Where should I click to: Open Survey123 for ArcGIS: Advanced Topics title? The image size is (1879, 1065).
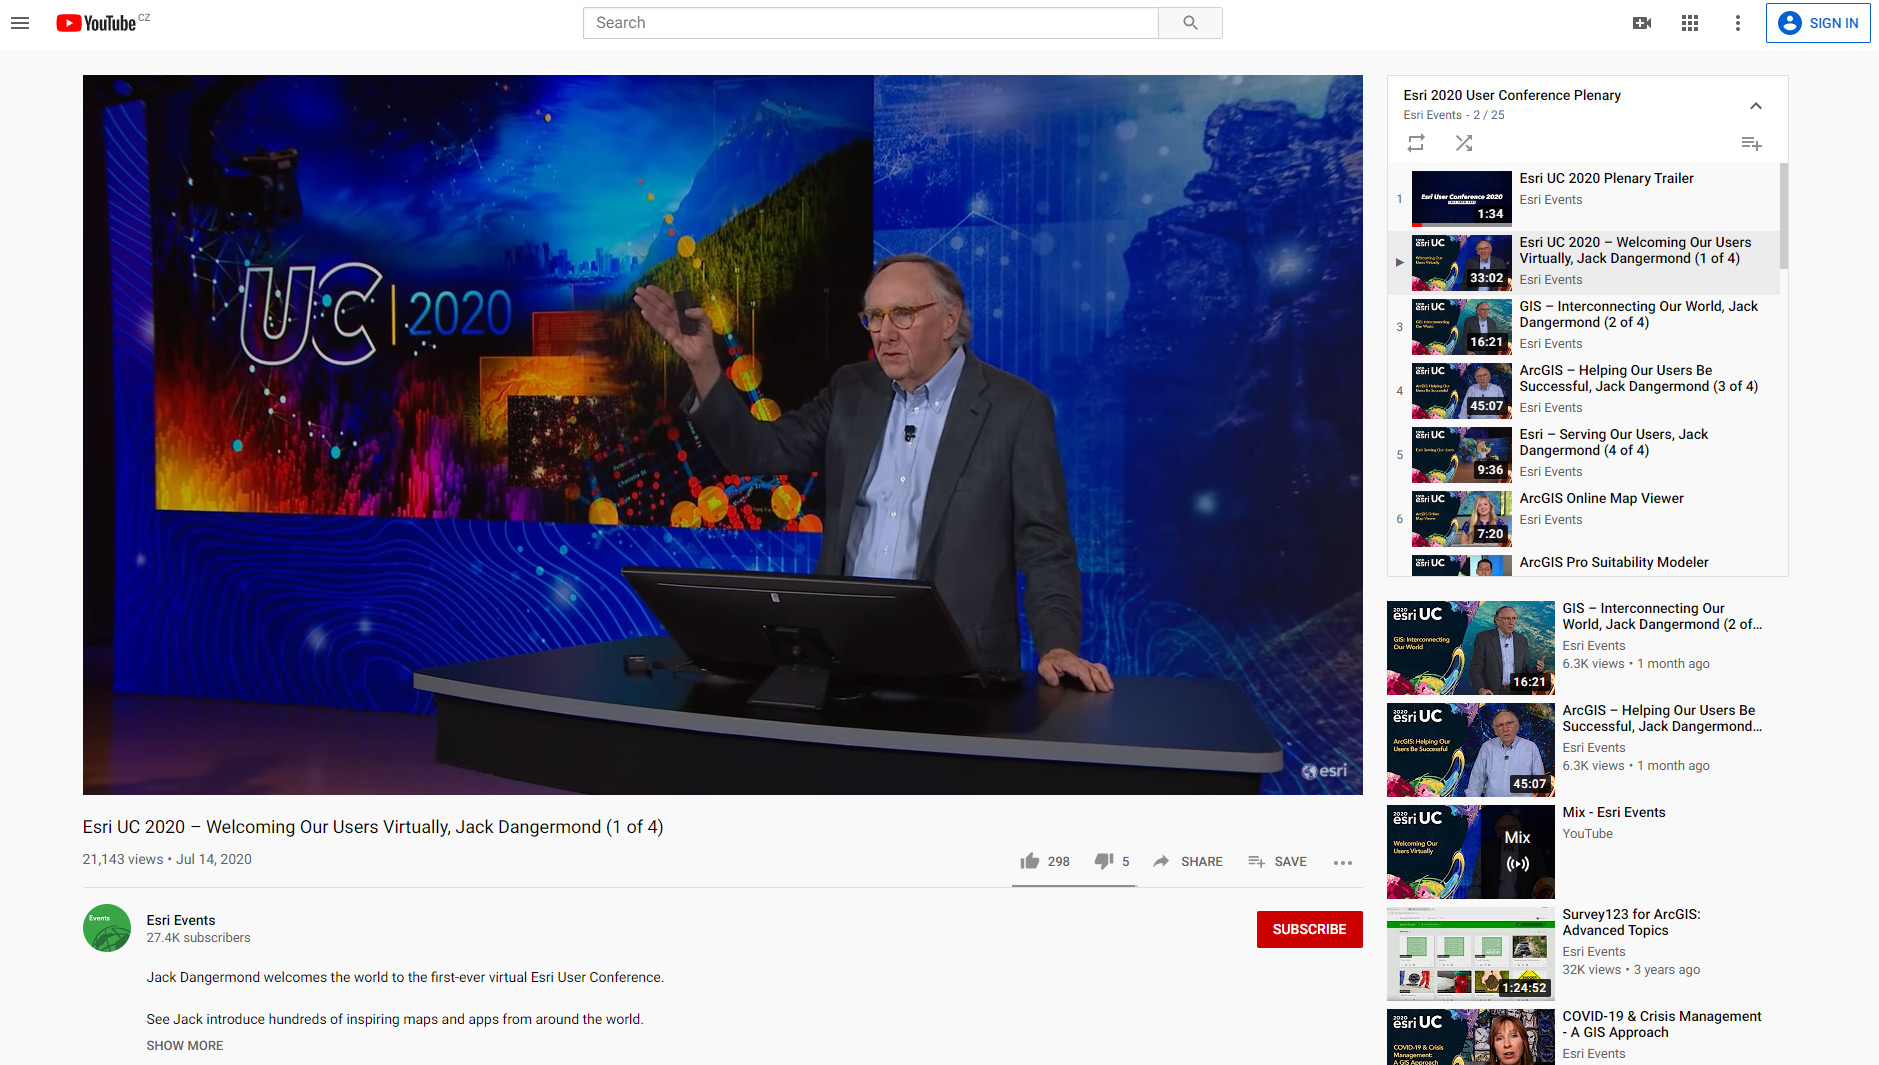click(x=1631, y=922)
